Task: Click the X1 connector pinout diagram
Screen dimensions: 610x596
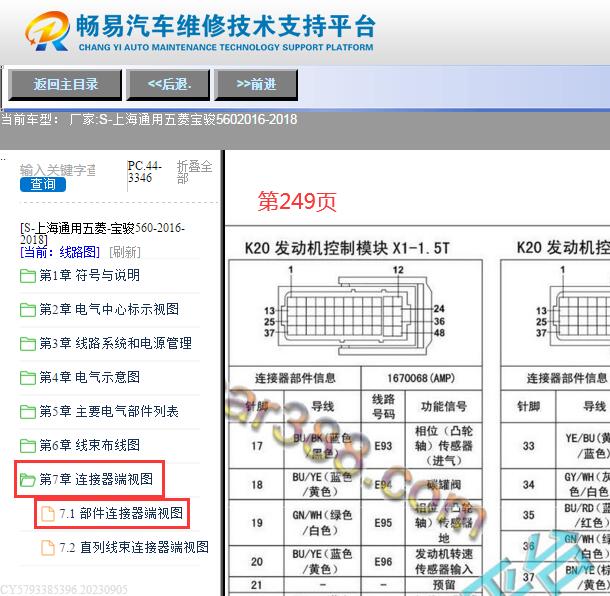Action: point(355,313)
